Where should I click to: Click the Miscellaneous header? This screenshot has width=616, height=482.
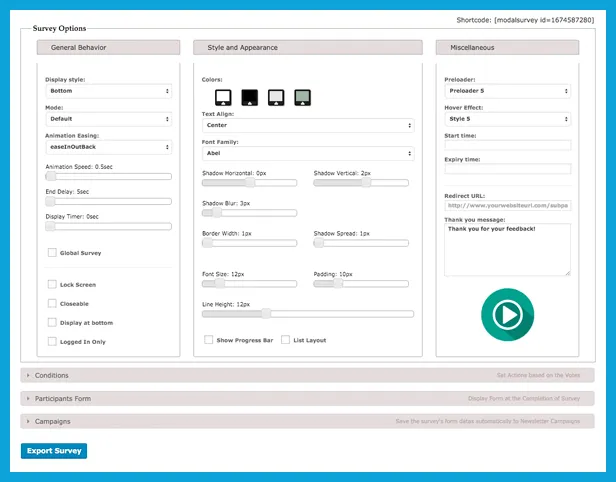(507, 48)
